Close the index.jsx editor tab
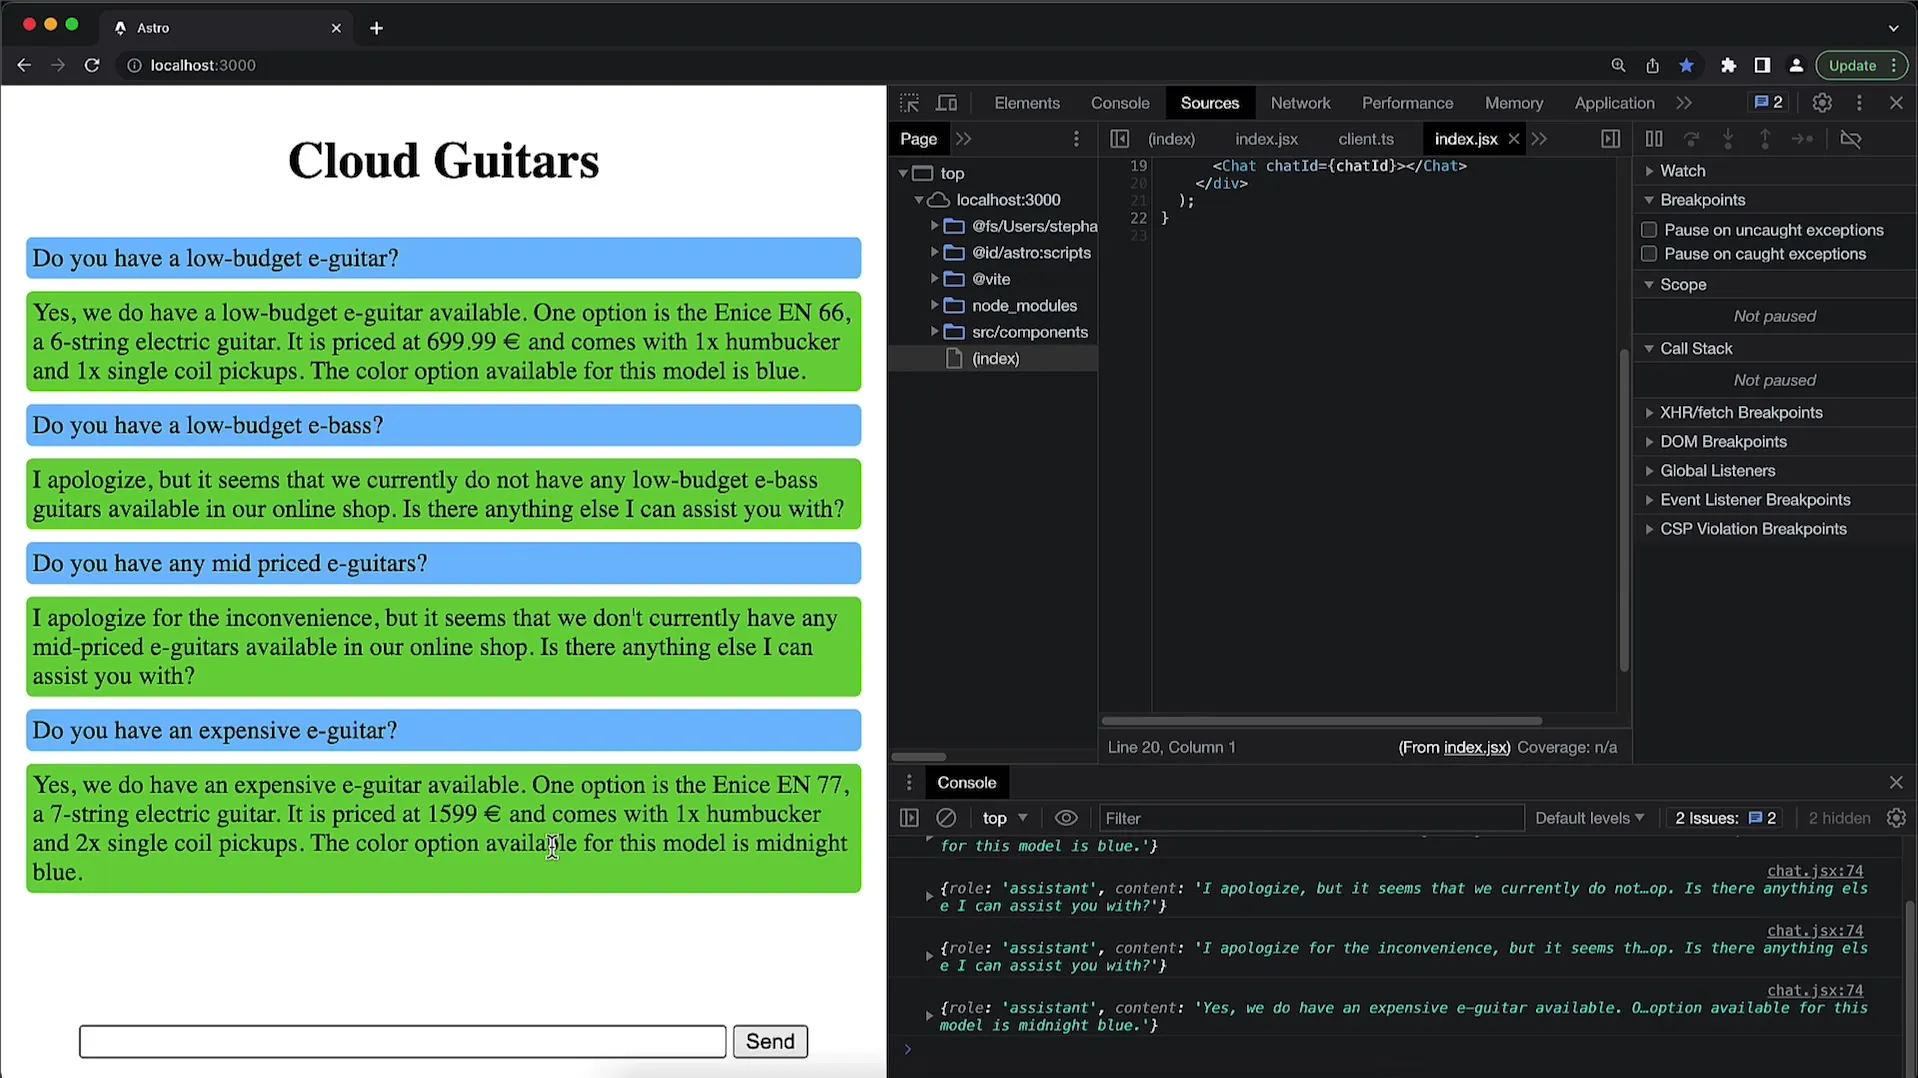 (x=1513, y=139)
